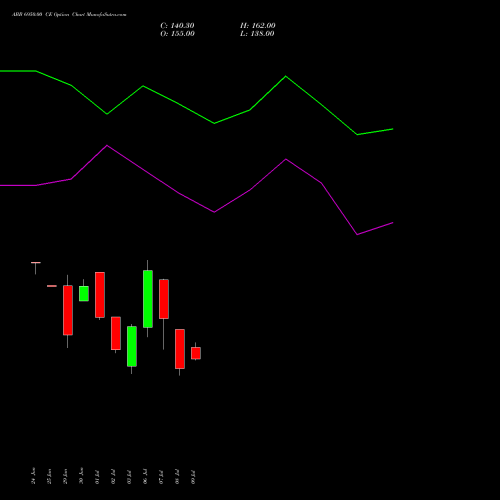Click the red 02 Jul candlestick
Screen dimensions: 500x500
click(116, 333)
